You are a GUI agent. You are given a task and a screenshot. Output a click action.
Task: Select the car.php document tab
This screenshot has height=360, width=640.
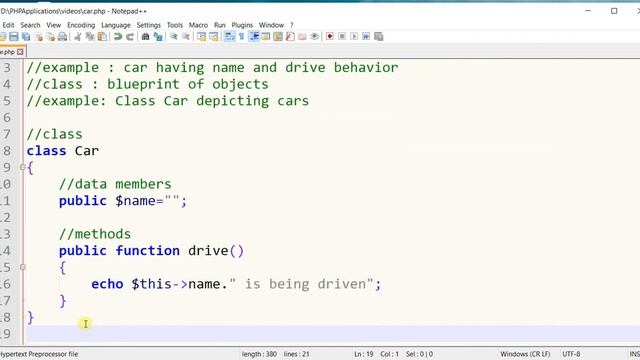(9, 52)
